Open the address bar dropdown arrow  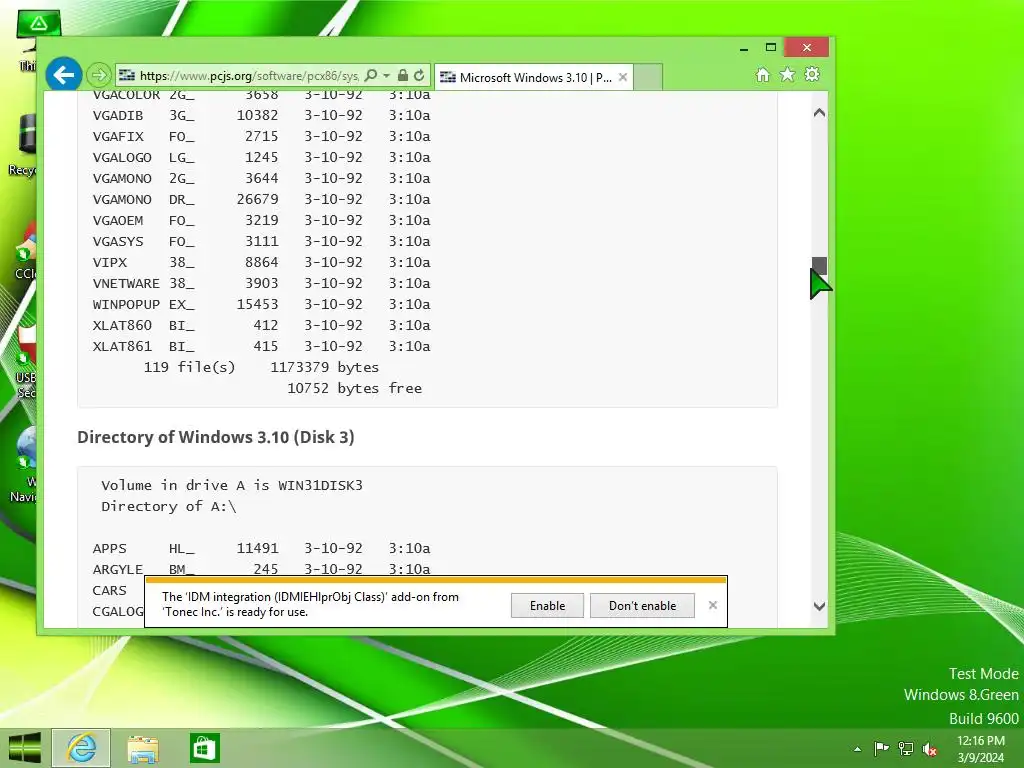(387, 76)
